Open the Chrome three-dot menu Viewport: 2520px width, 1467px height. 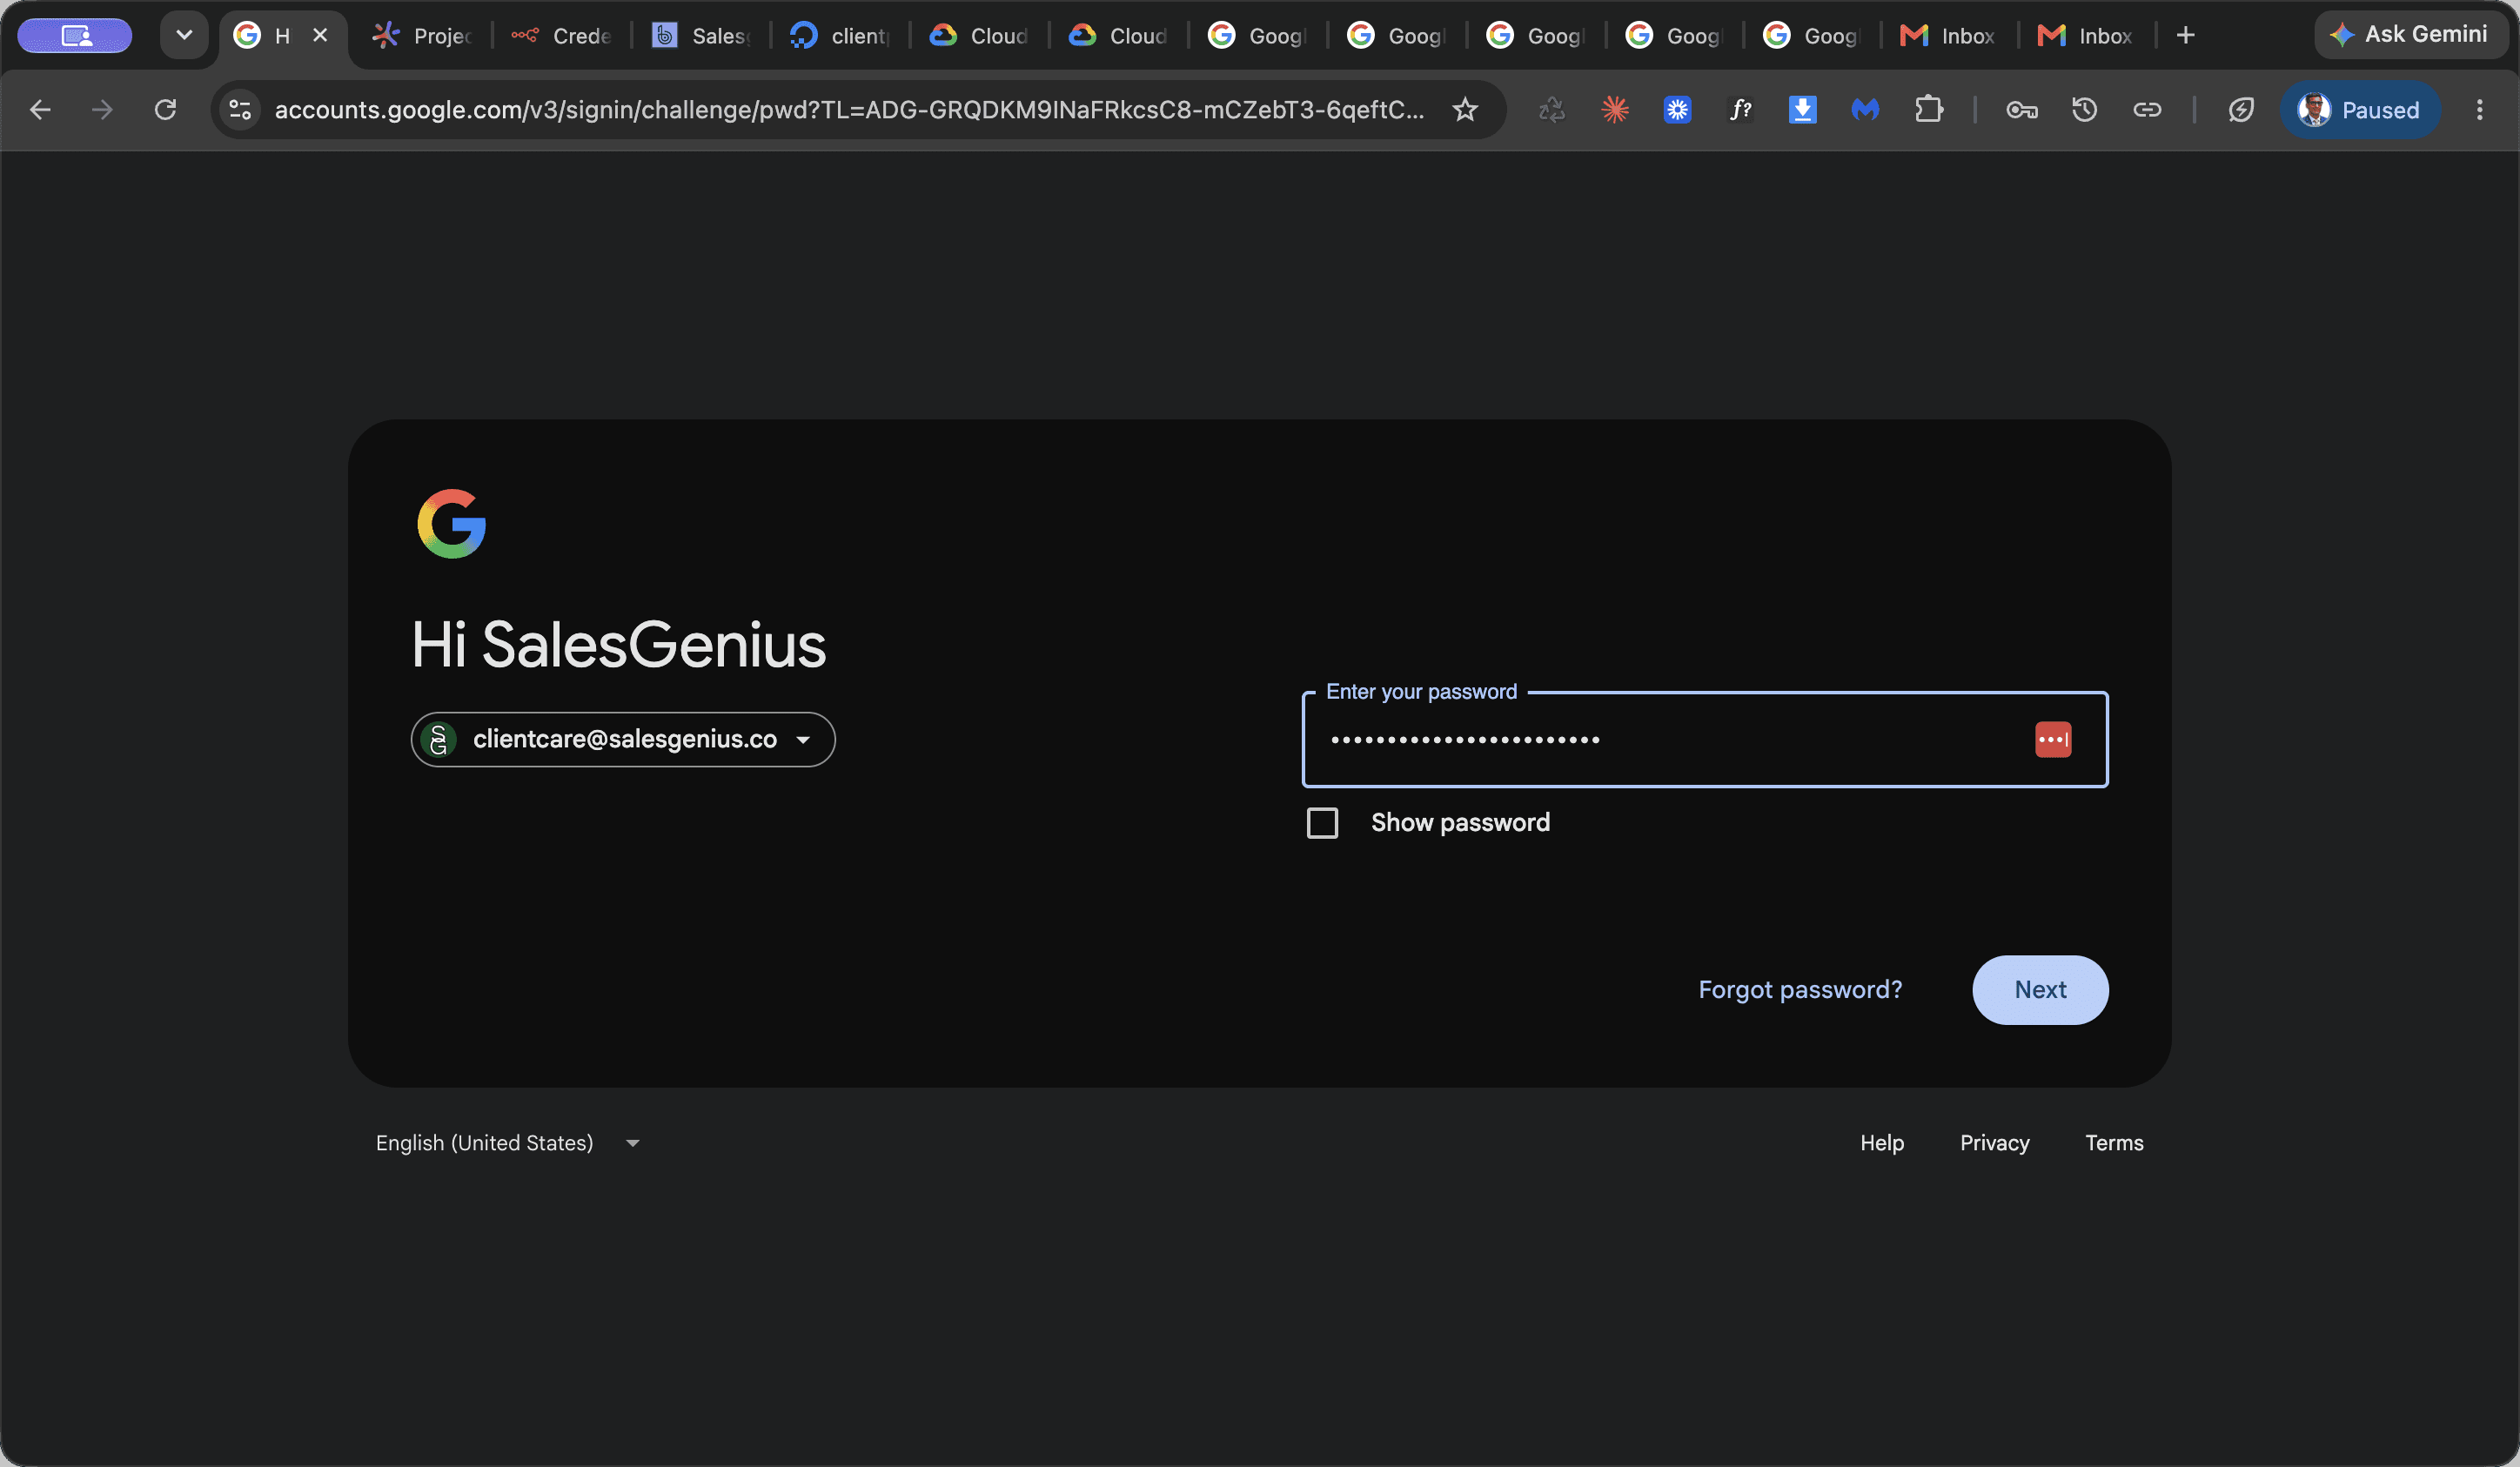(x=2479, y=110)
